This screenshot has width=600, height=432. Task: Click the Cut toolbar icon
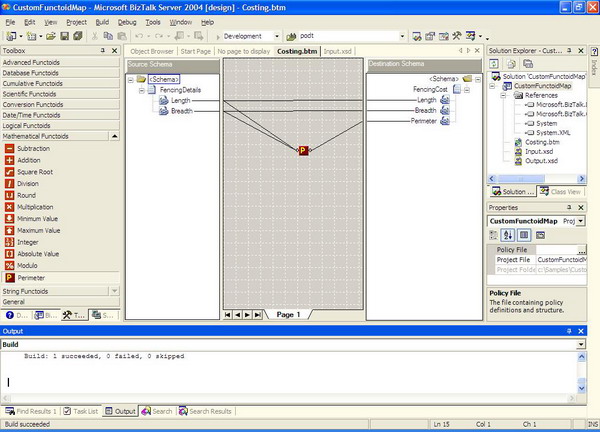tap(95, 36)
